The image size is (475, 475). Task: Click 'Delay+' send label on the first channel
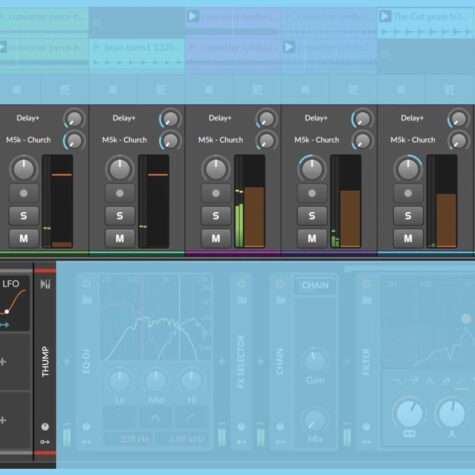[28, 118]
